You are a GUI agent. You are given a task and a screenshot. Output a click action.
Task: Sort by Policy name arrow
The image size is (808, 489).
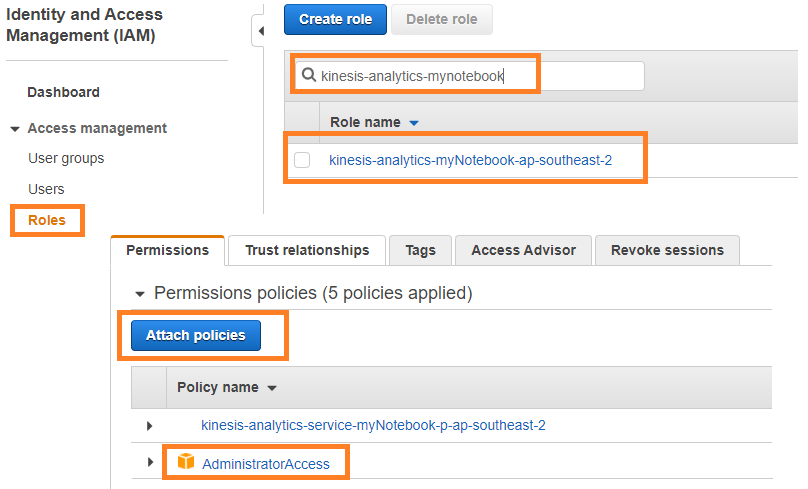click(272, 388)
